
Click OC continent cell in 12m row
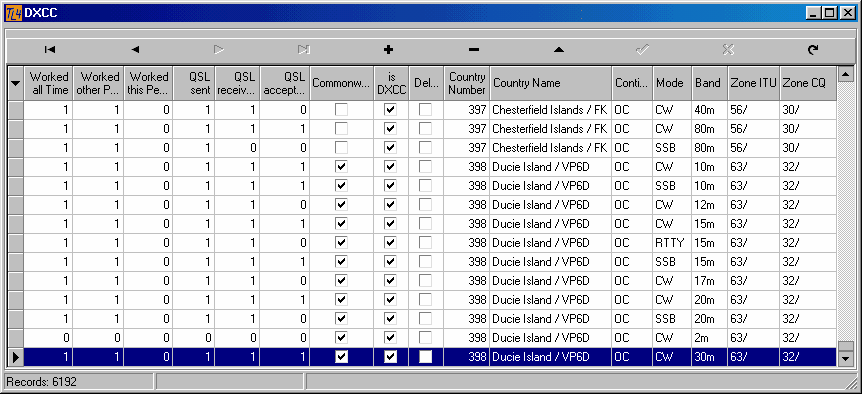[x=632, y=205]
